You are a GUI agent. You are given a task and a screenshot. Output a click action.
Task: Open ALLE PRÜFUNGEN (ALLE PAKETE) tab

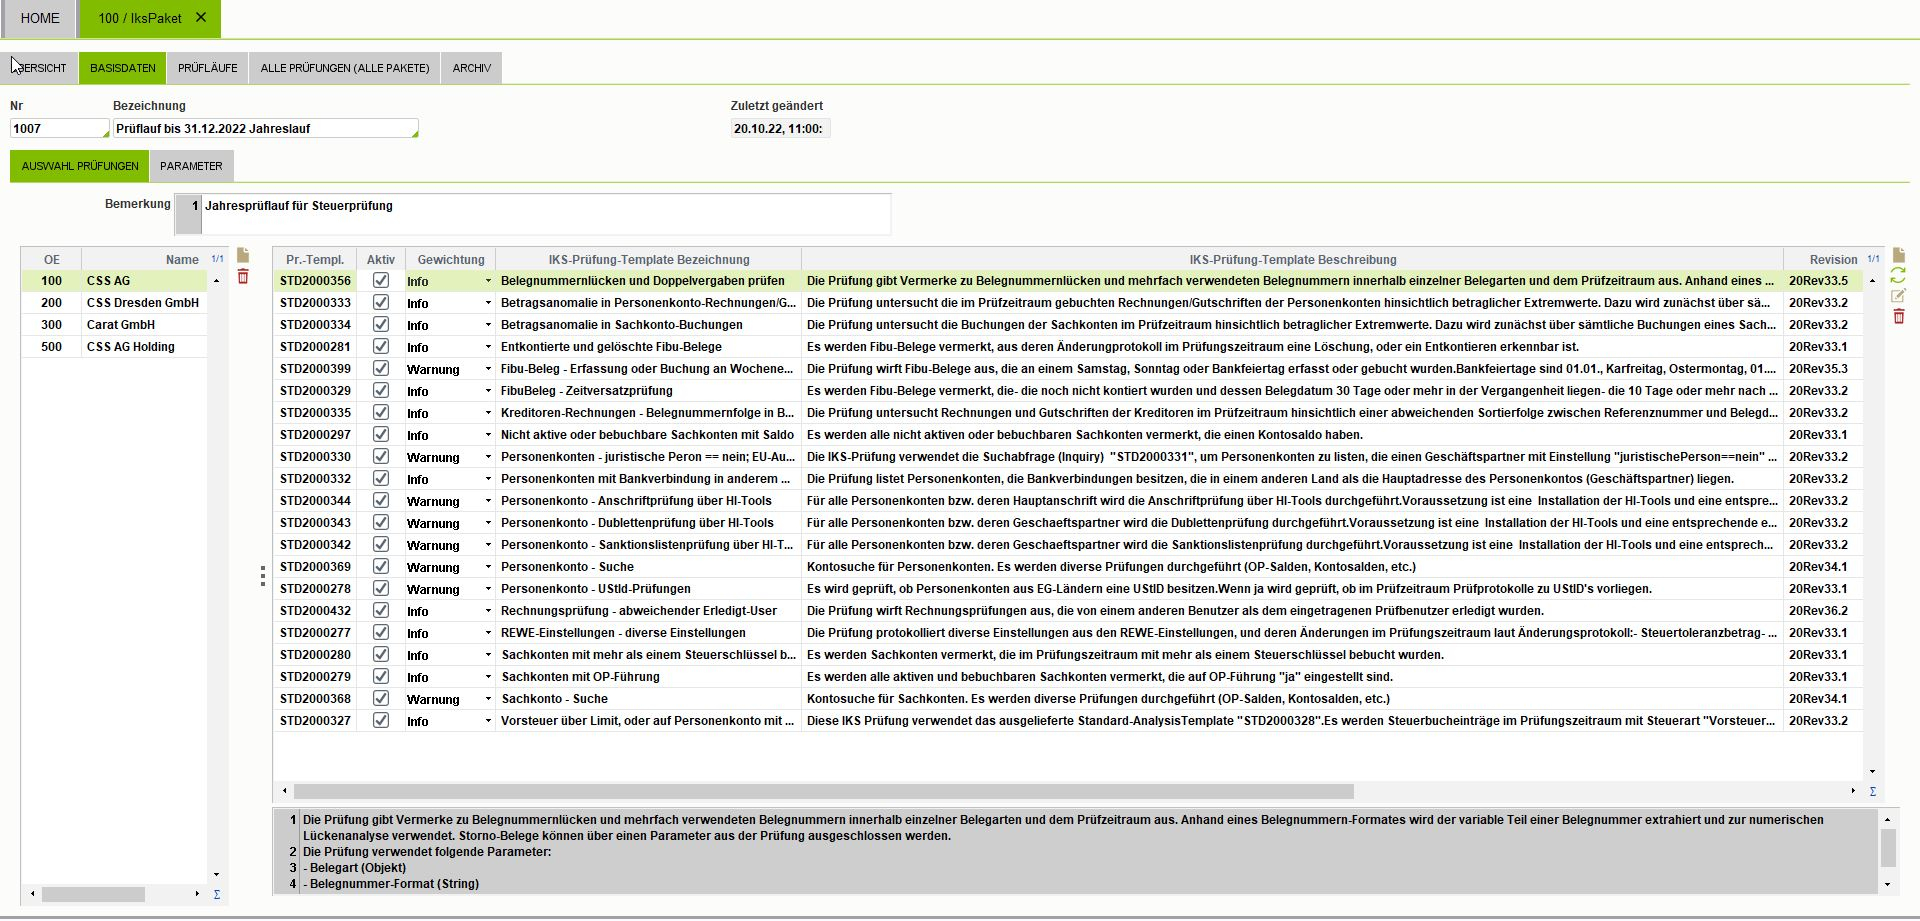[345, 68]
